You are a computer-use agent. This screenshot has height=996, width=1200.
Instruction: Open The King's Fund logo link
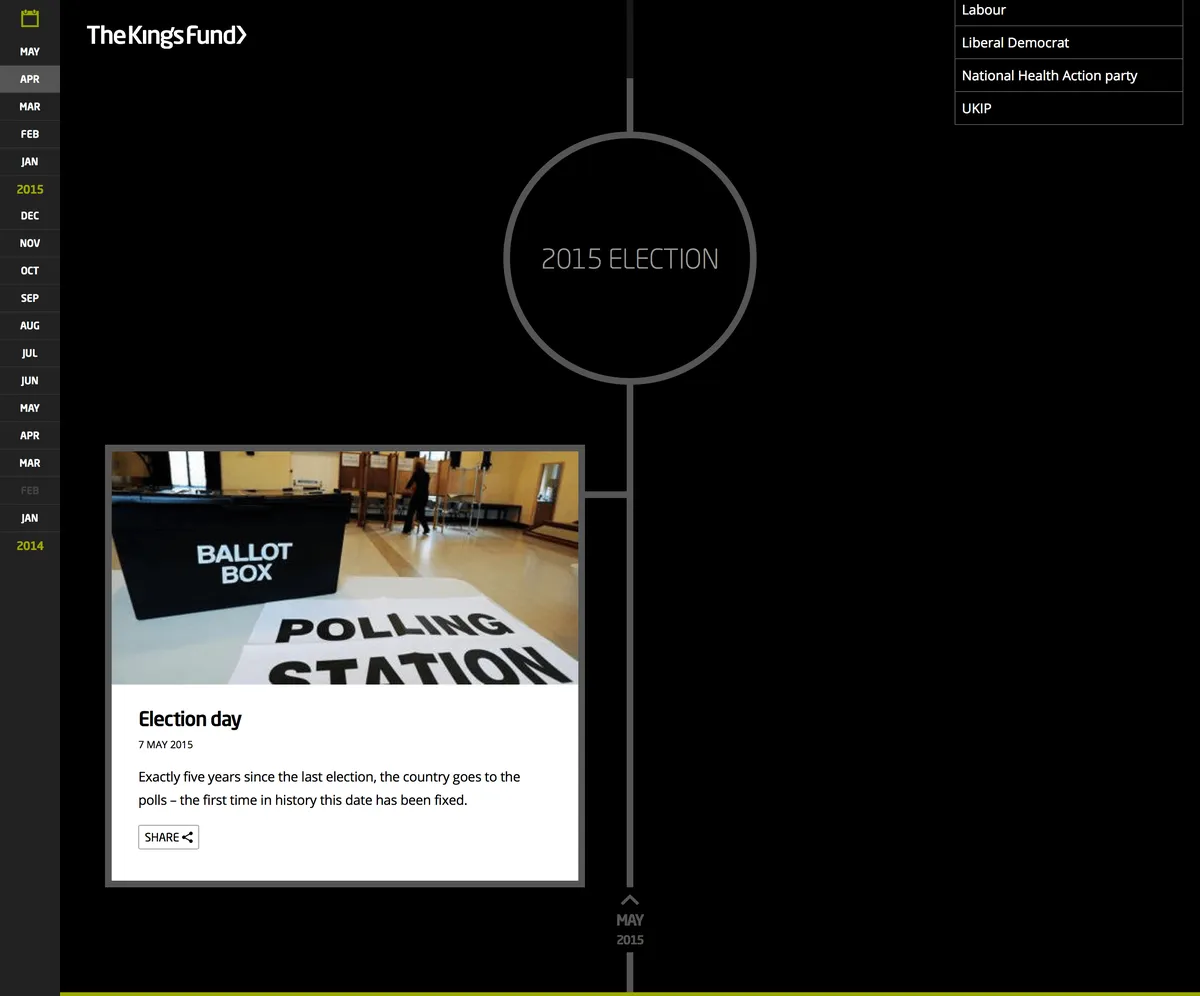(x=166, y=35)
